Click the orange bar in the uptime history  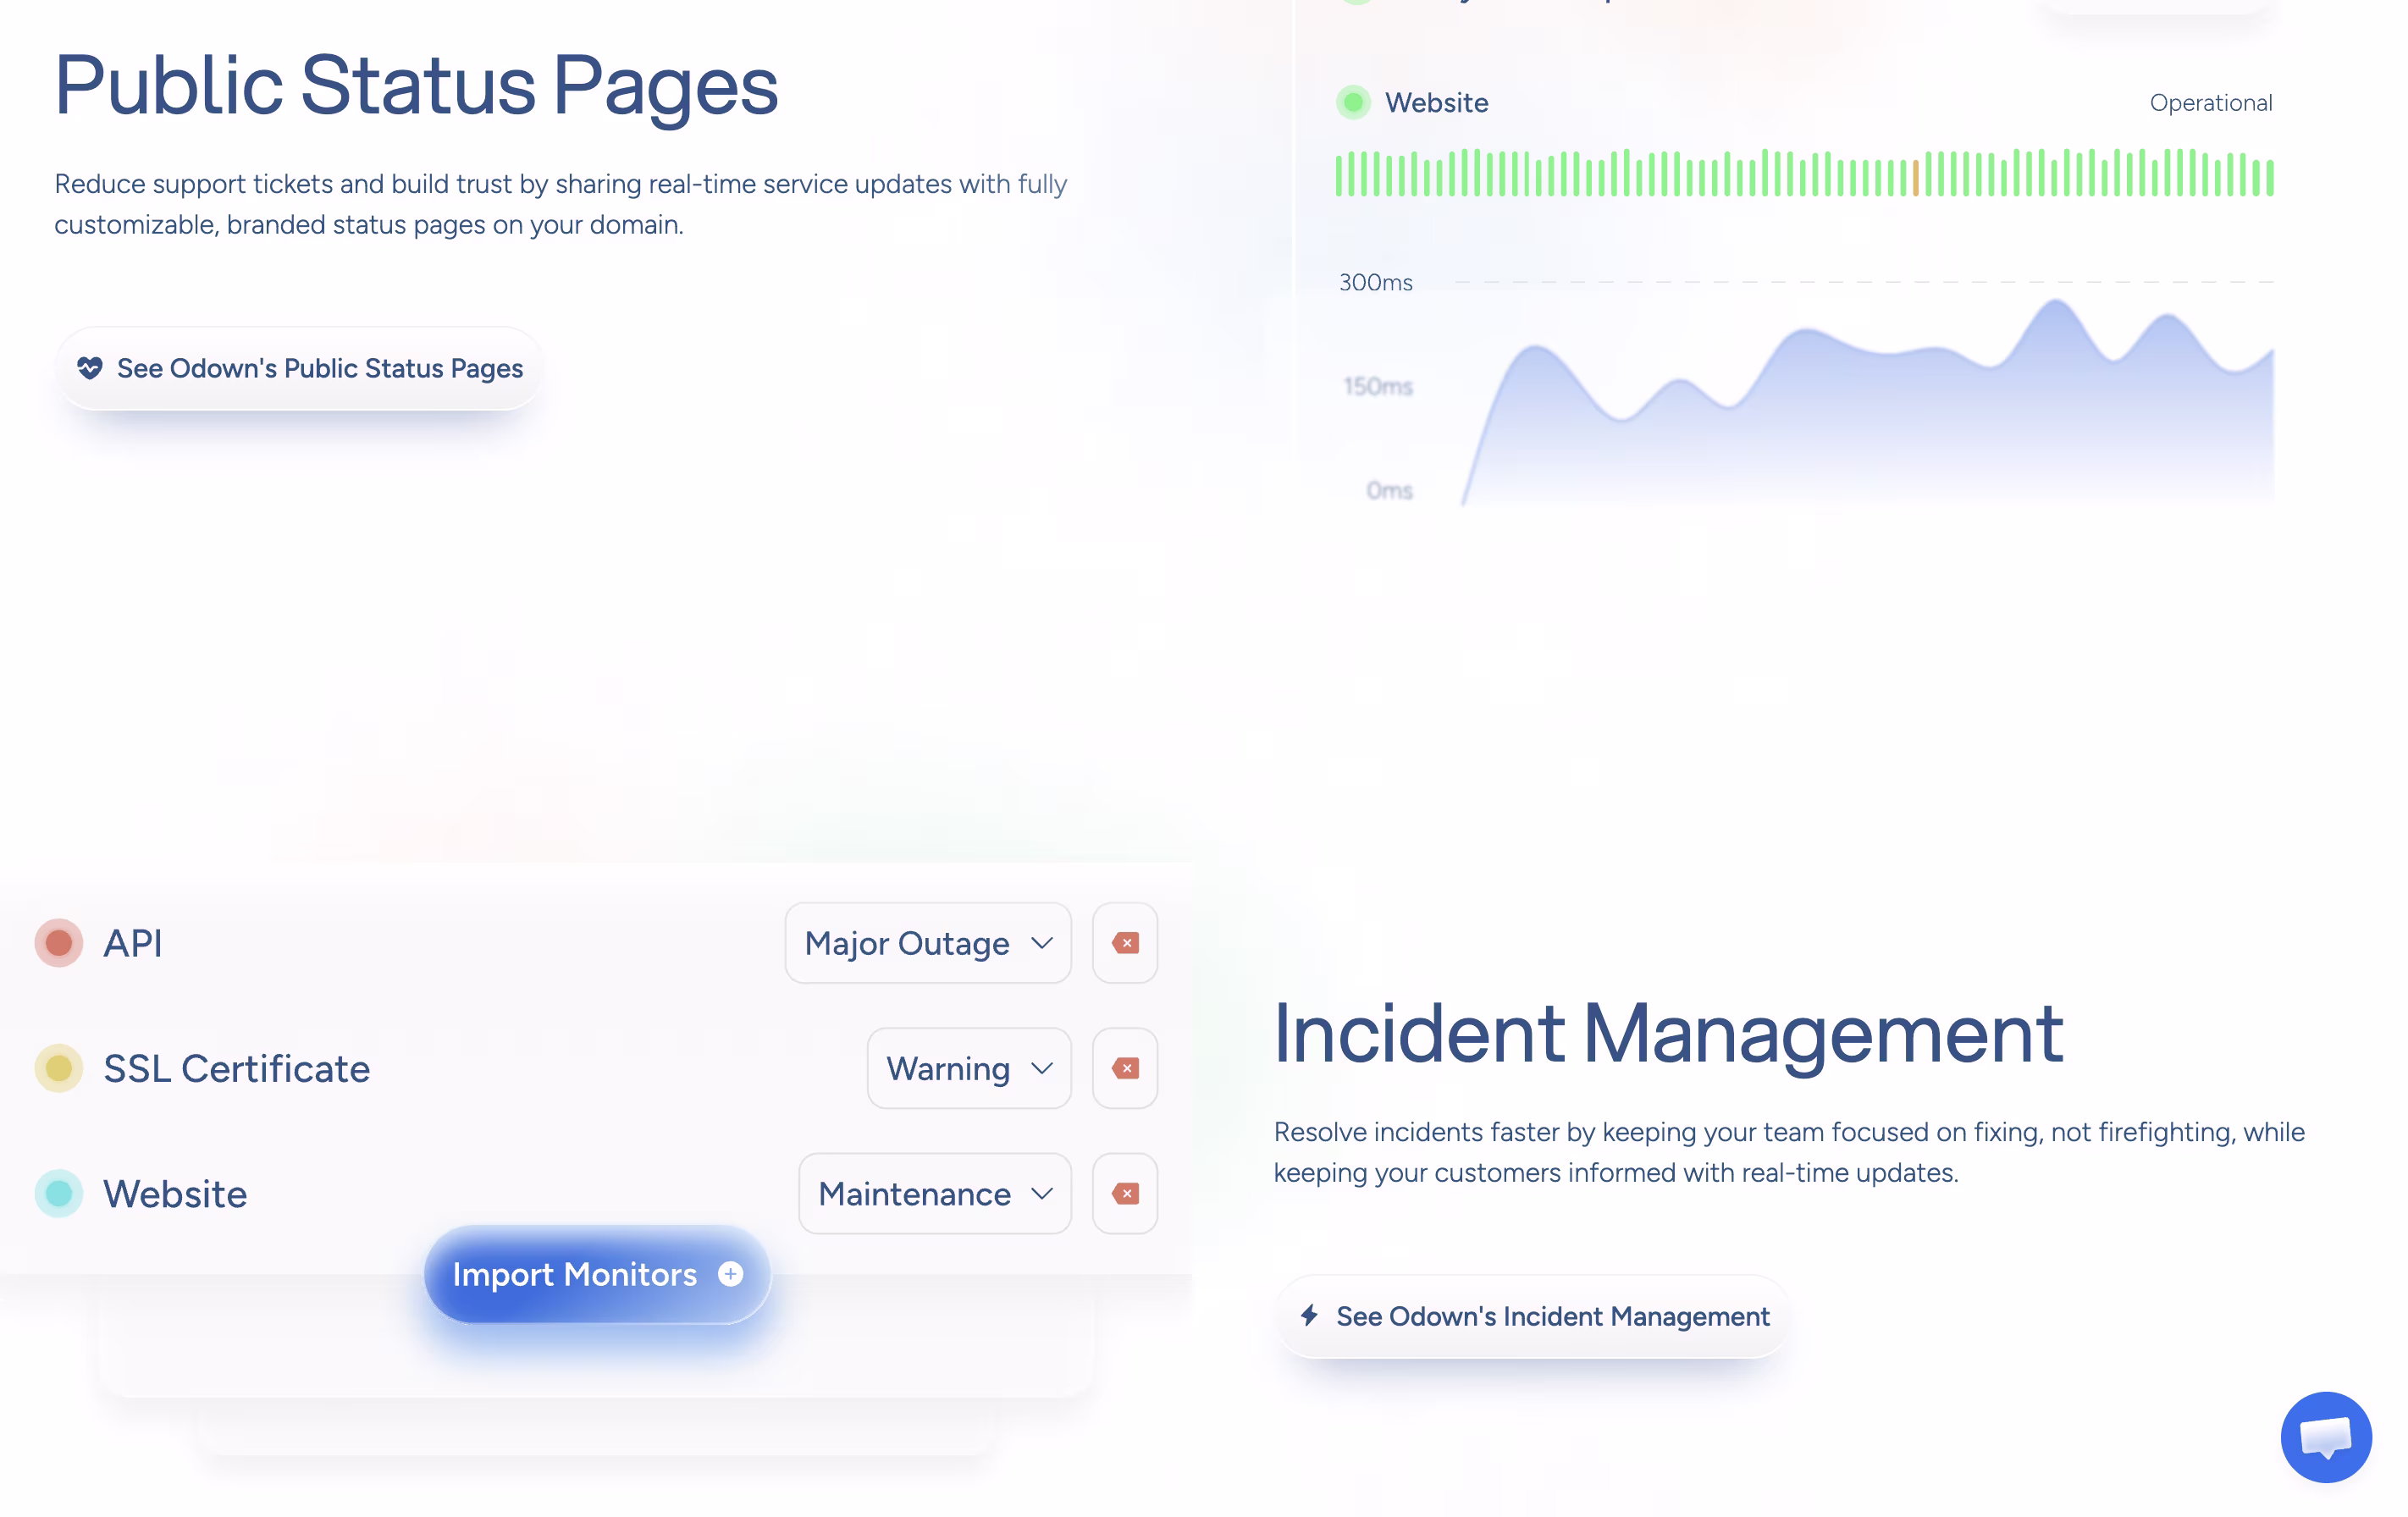(1915, 177)
